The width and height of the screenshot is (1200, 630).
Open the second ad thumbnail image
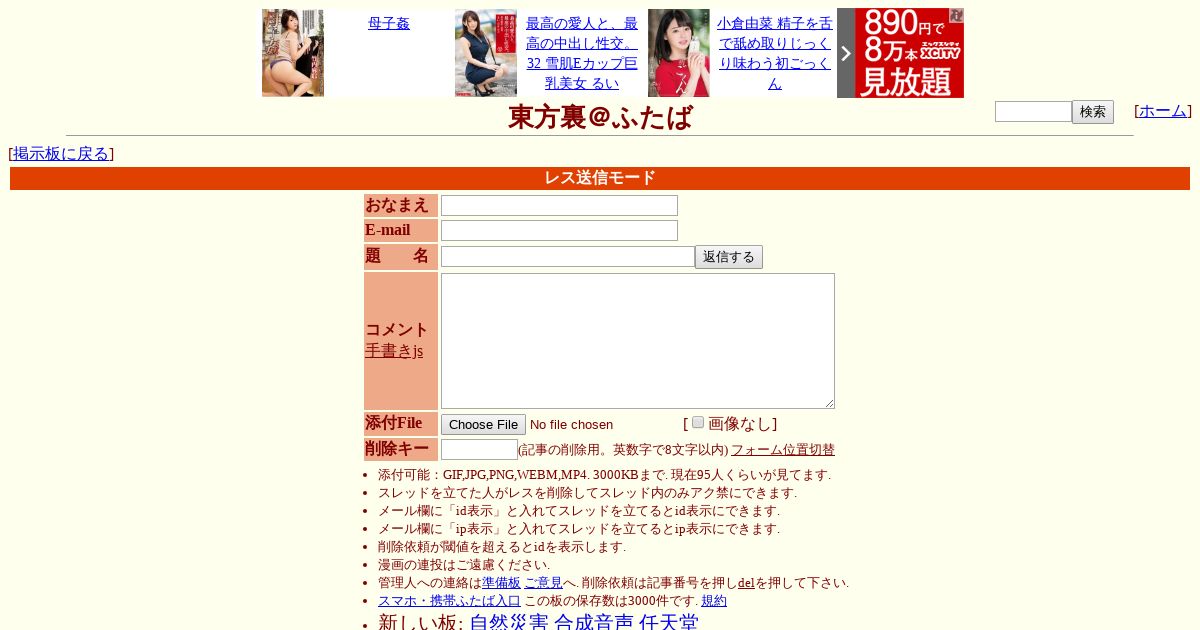click(x=486, y=53)
